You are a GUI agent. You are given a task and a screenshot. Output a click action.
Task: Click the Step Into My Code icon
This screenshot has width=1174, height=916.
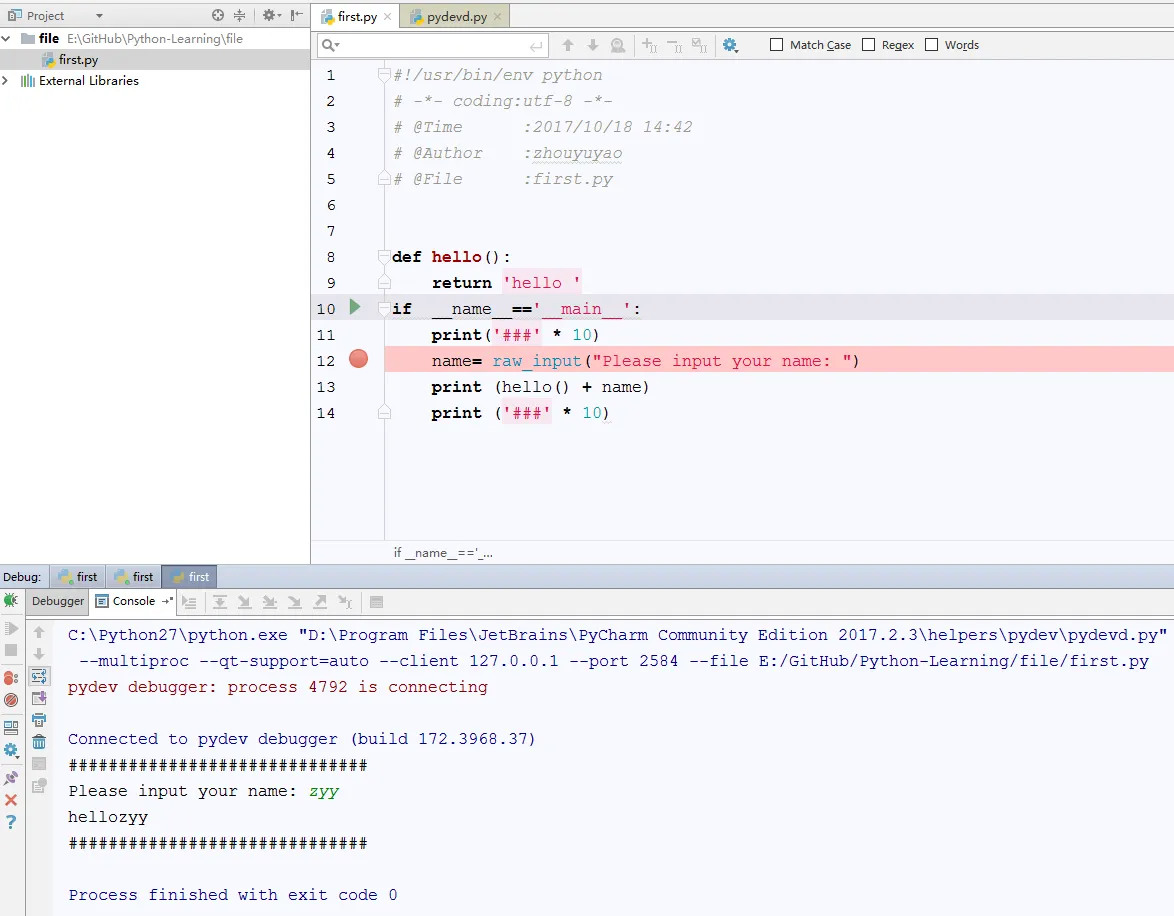click(x=270, y=601)
